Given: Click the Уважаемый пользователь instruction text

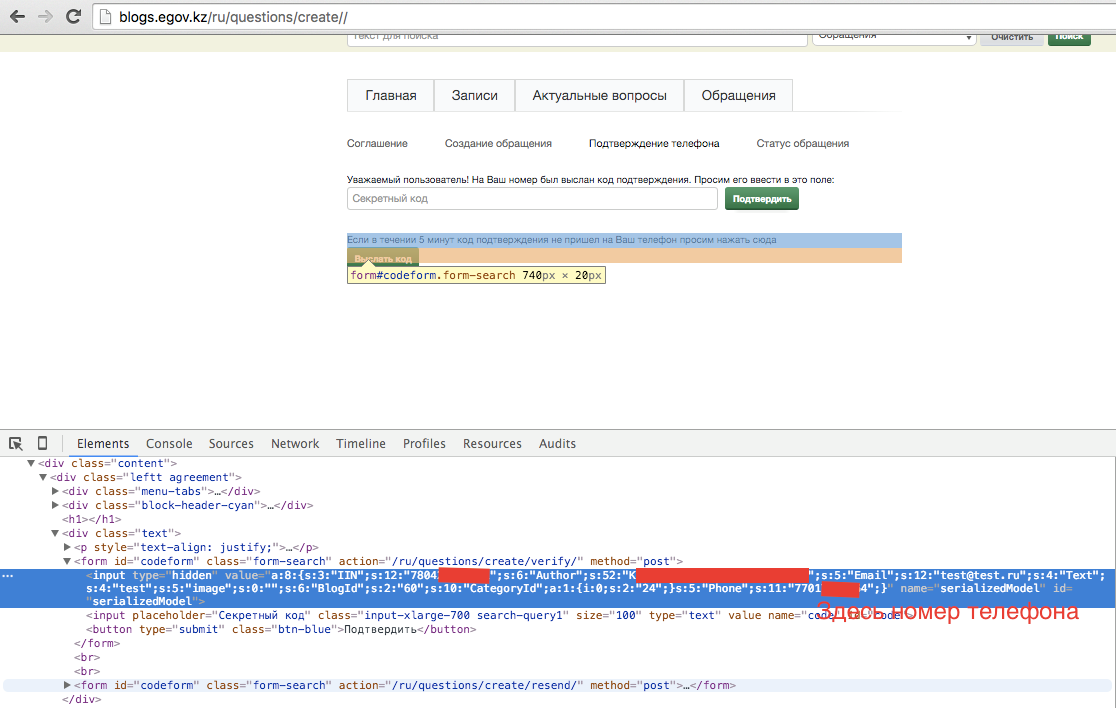Looking at the screenshot, I should 591,179.
